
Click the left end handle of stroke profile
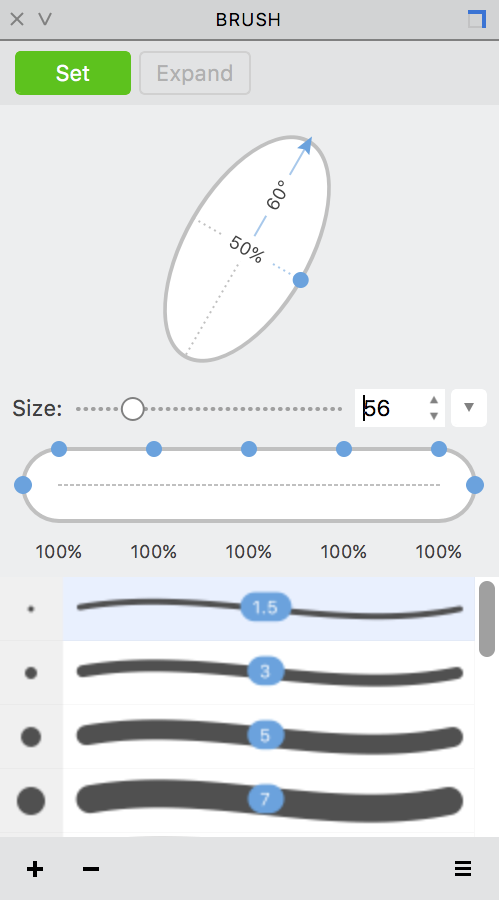[x=23, y=485]
